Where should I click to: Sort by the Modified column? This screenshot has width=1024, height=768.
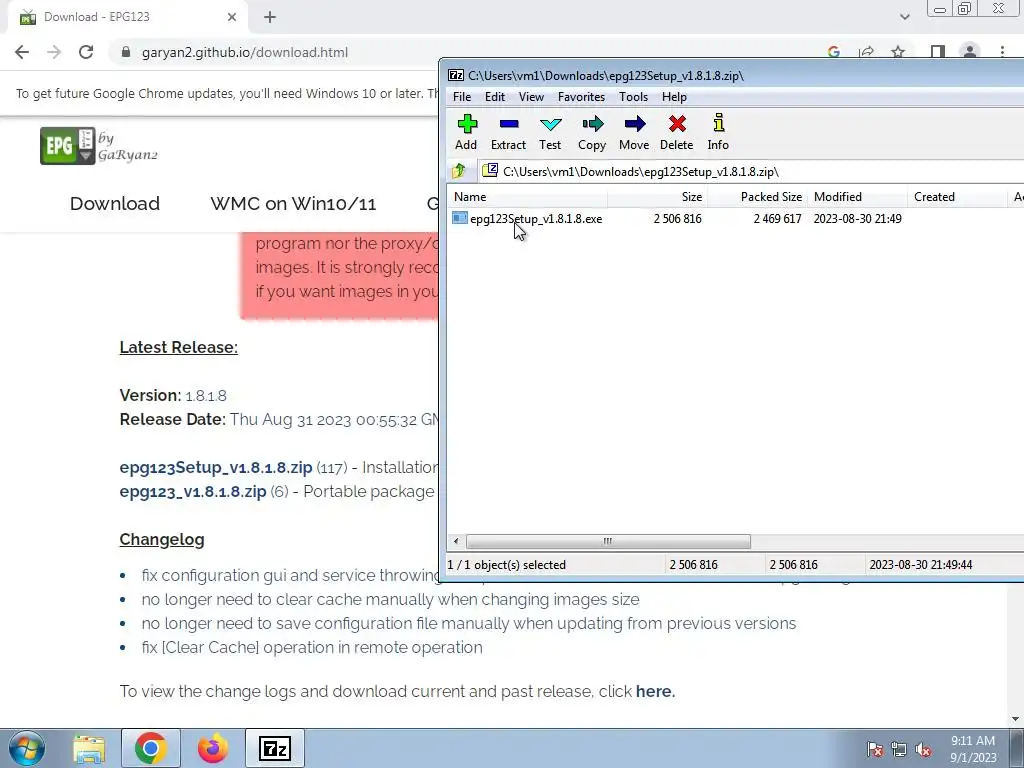pos(857,197)
